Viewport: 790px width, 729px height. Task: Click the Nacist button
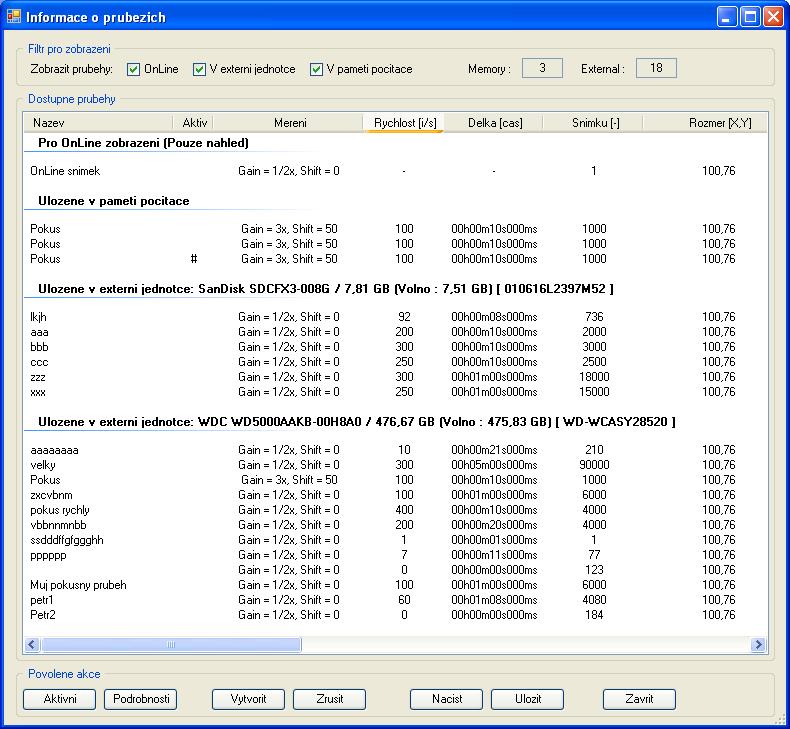446,699
